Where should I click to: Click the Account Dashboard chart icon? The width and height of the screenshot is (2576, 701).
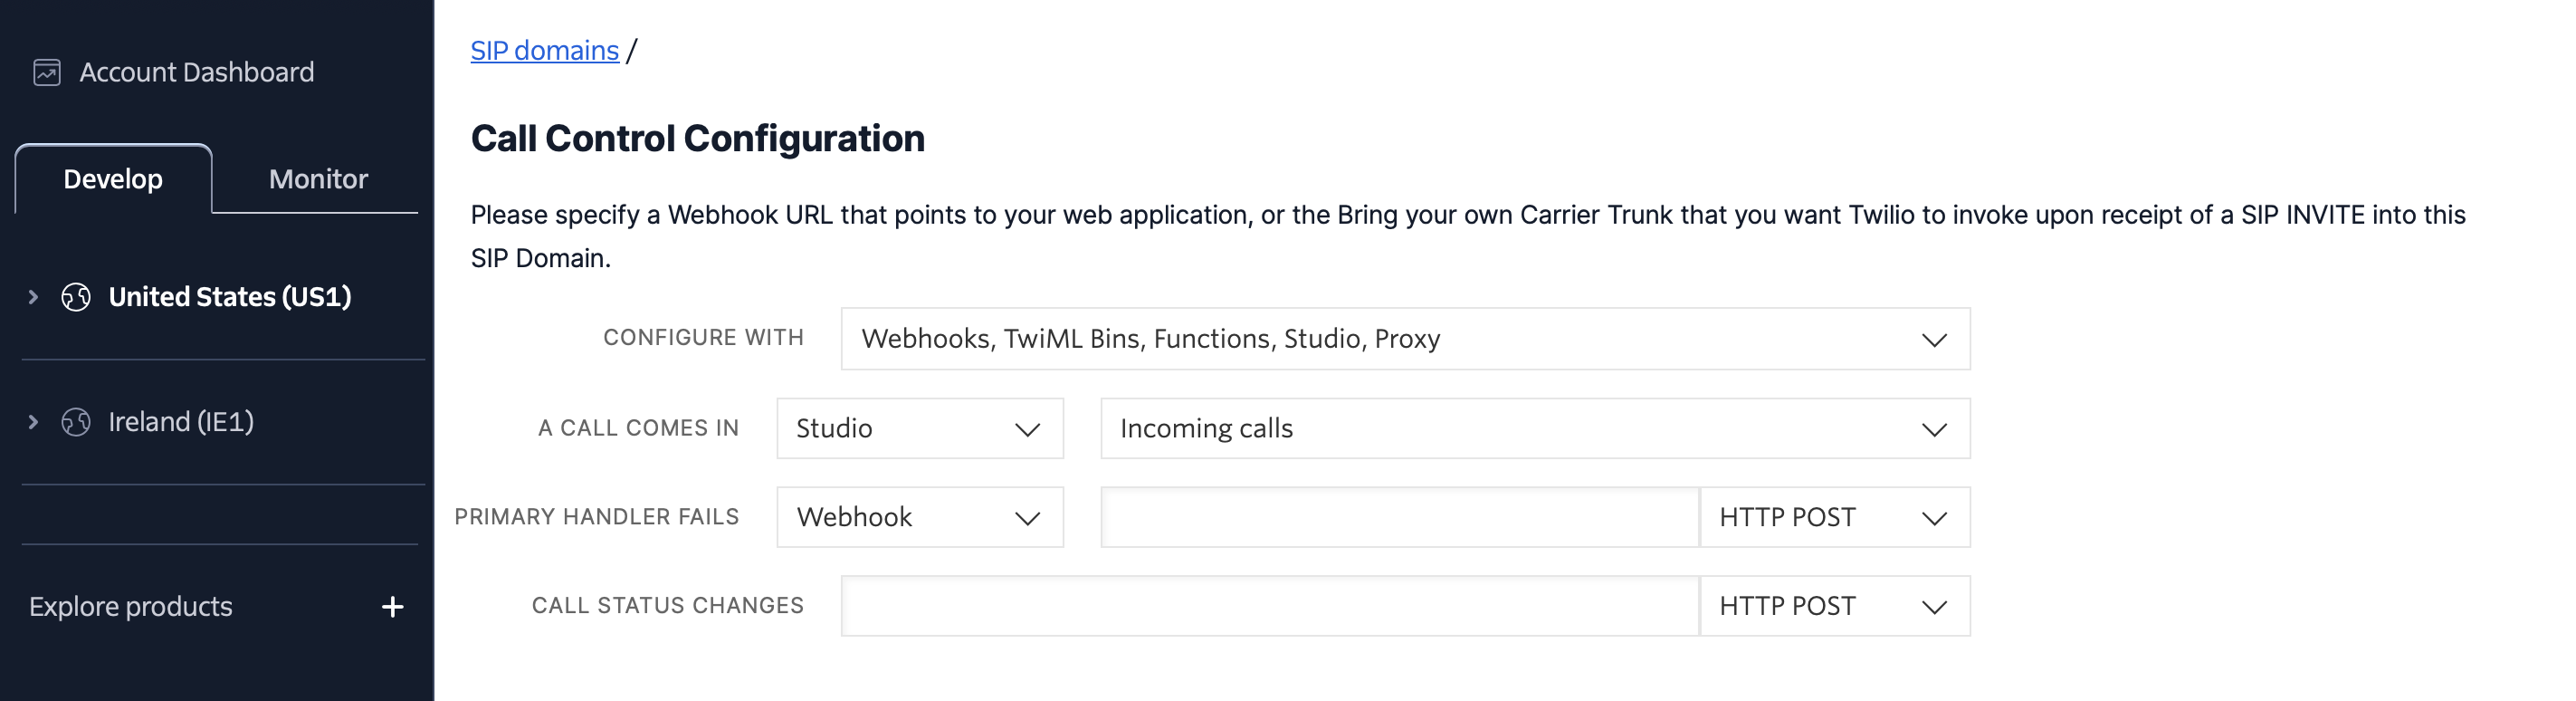pos(47,73)
